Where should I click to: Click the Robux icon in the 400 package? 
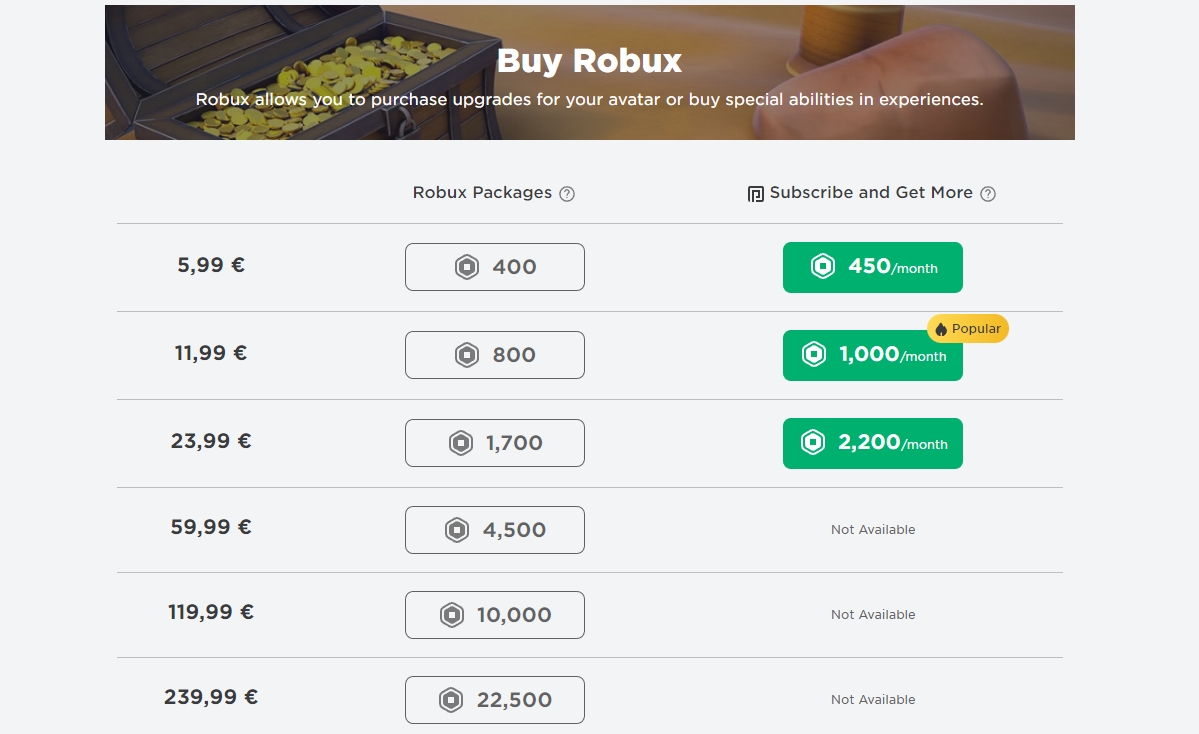point(467,267)
